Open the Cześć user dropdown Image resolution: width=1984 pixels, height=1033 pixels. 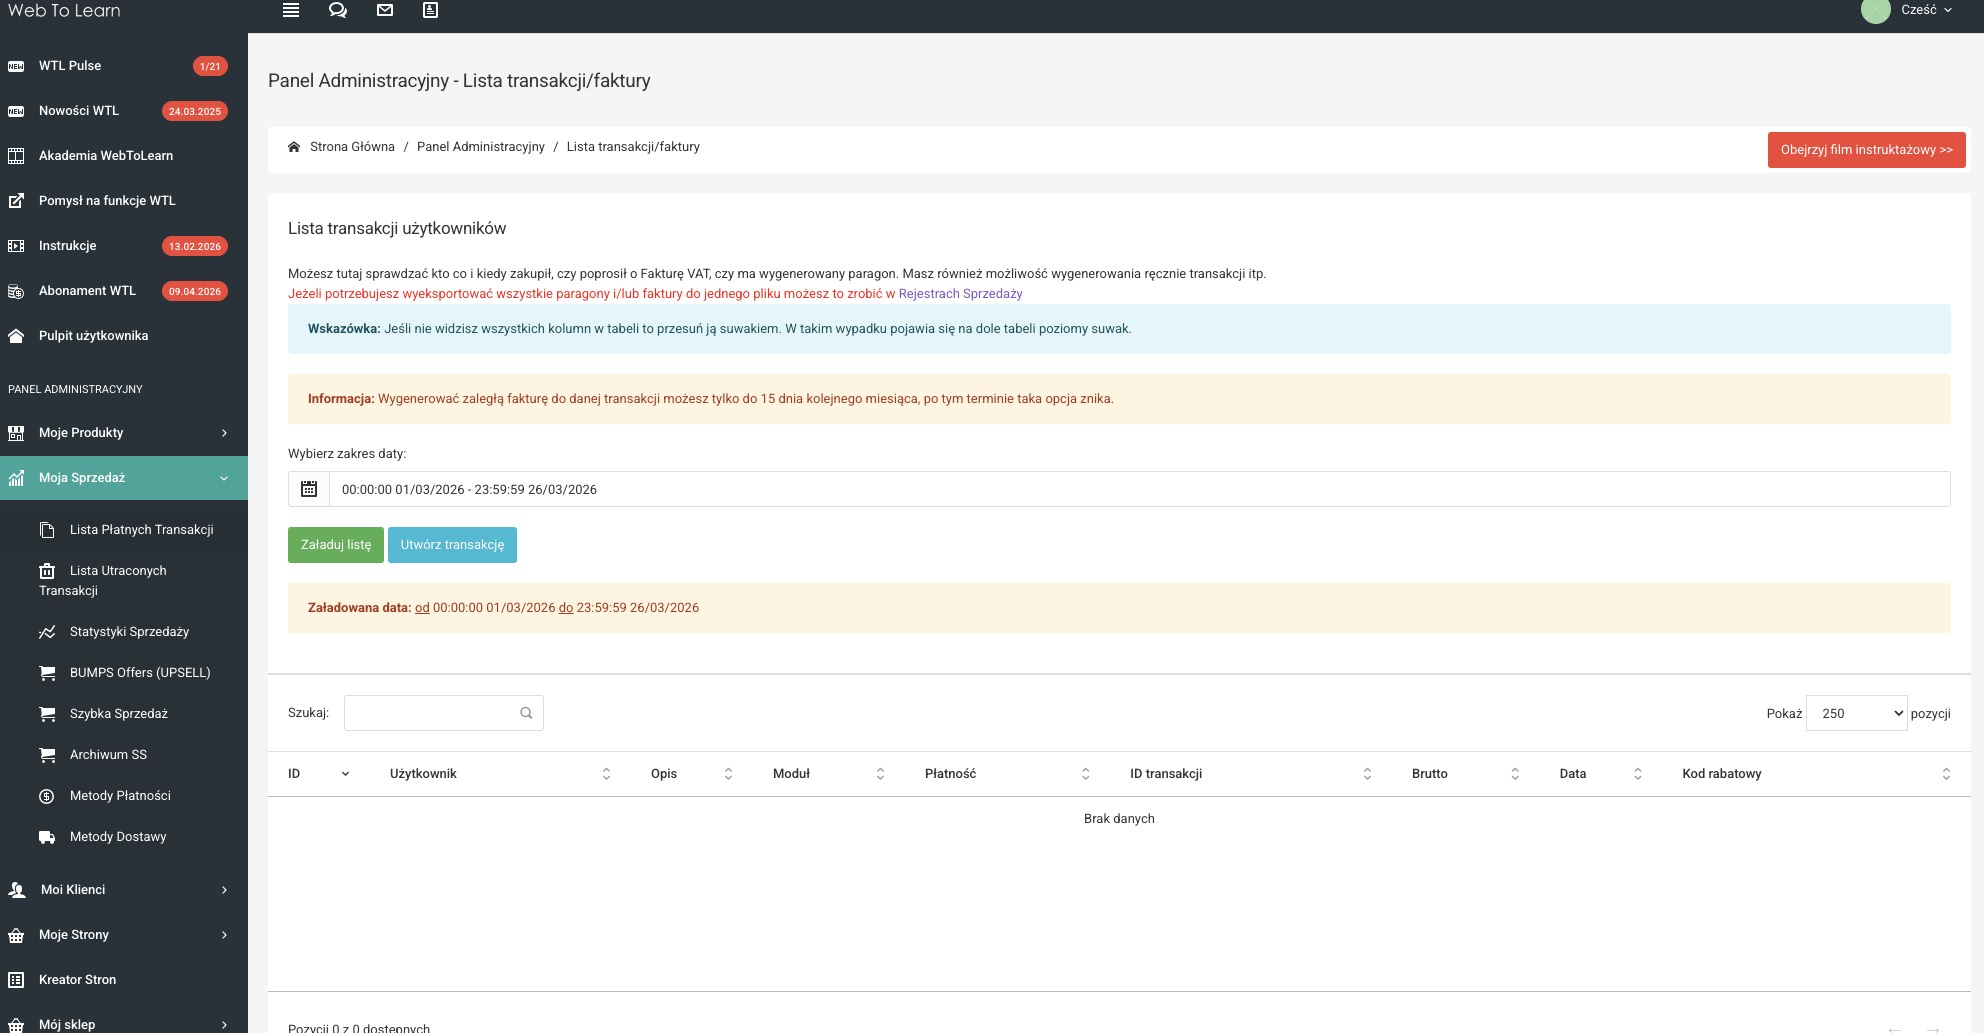pos(1926,10)
